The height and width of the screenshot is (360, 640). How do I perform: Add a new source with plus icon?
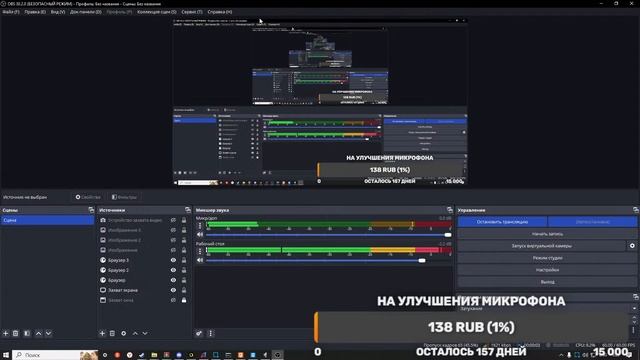click(102, 333)
